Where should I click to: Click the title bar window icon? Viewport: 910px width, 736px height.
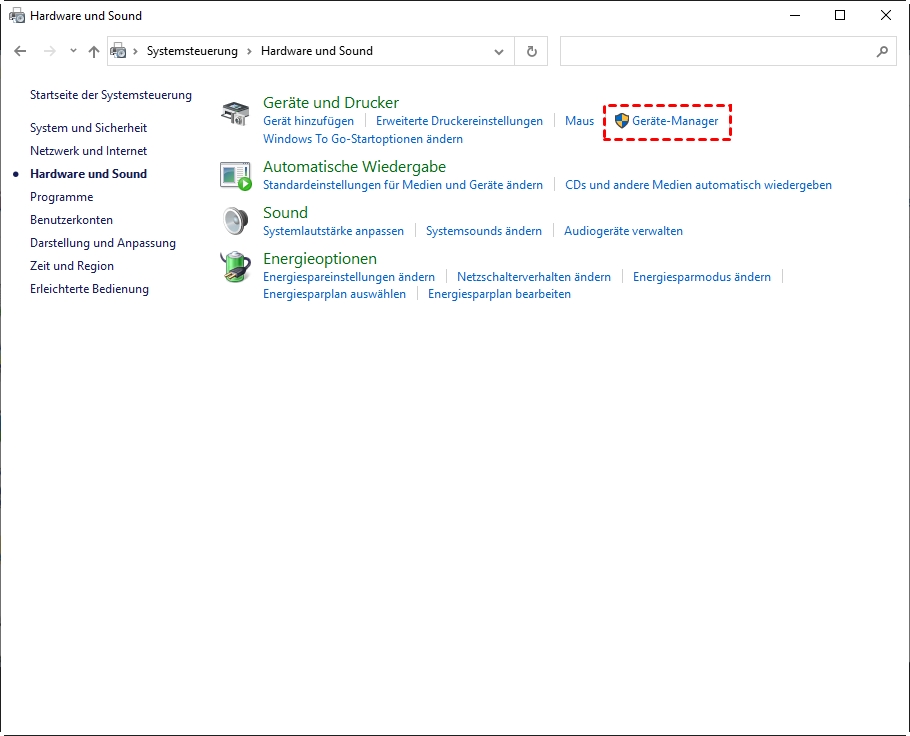coord(17,16)
